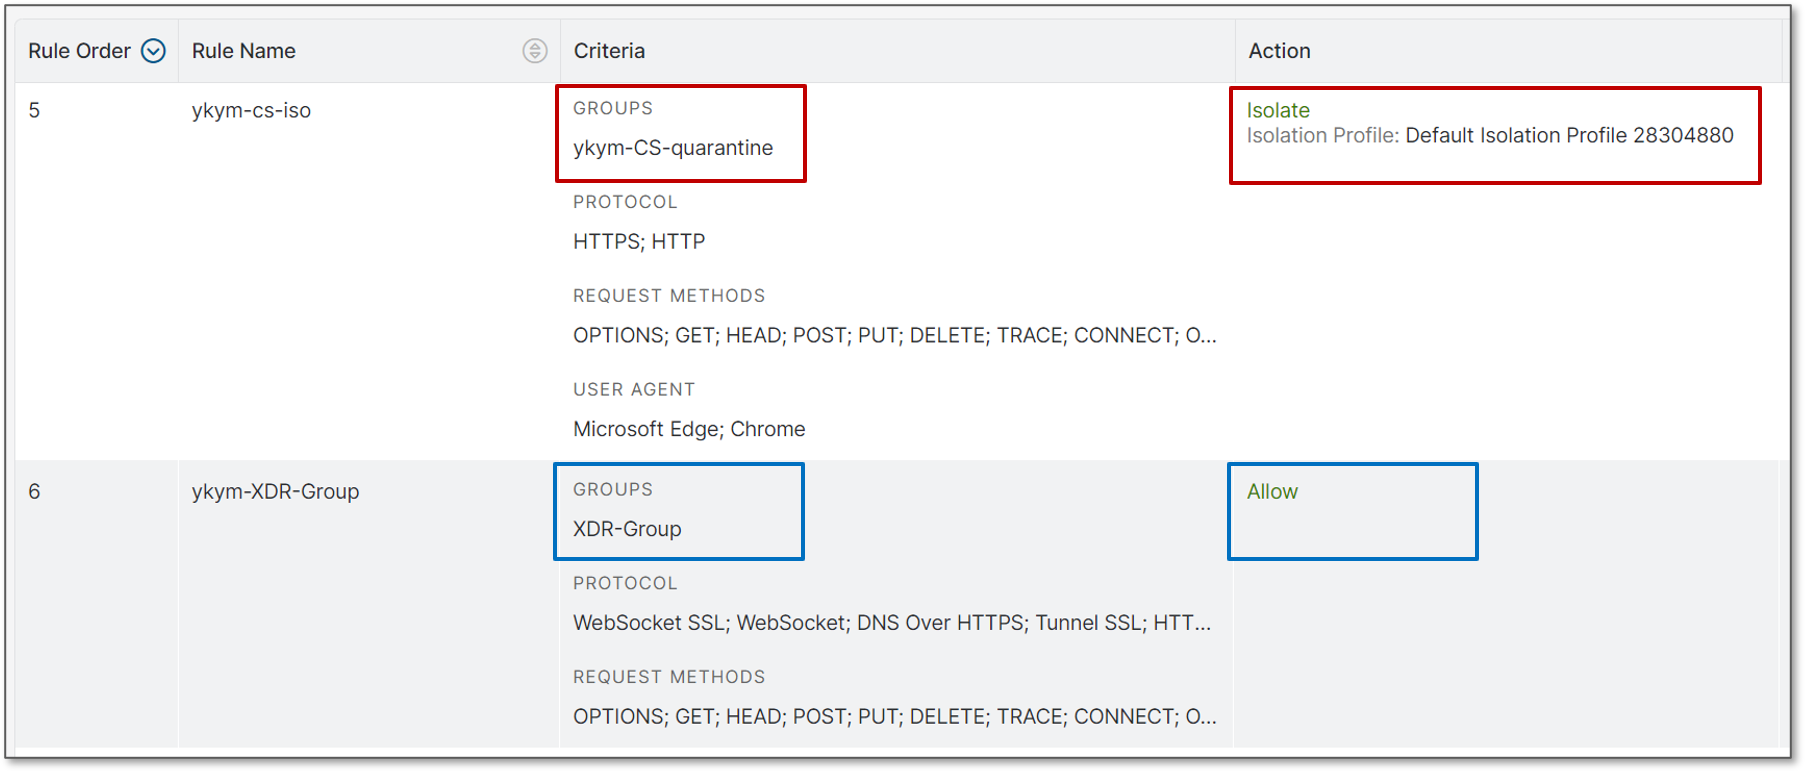Open the Rule Order column header

96,51
